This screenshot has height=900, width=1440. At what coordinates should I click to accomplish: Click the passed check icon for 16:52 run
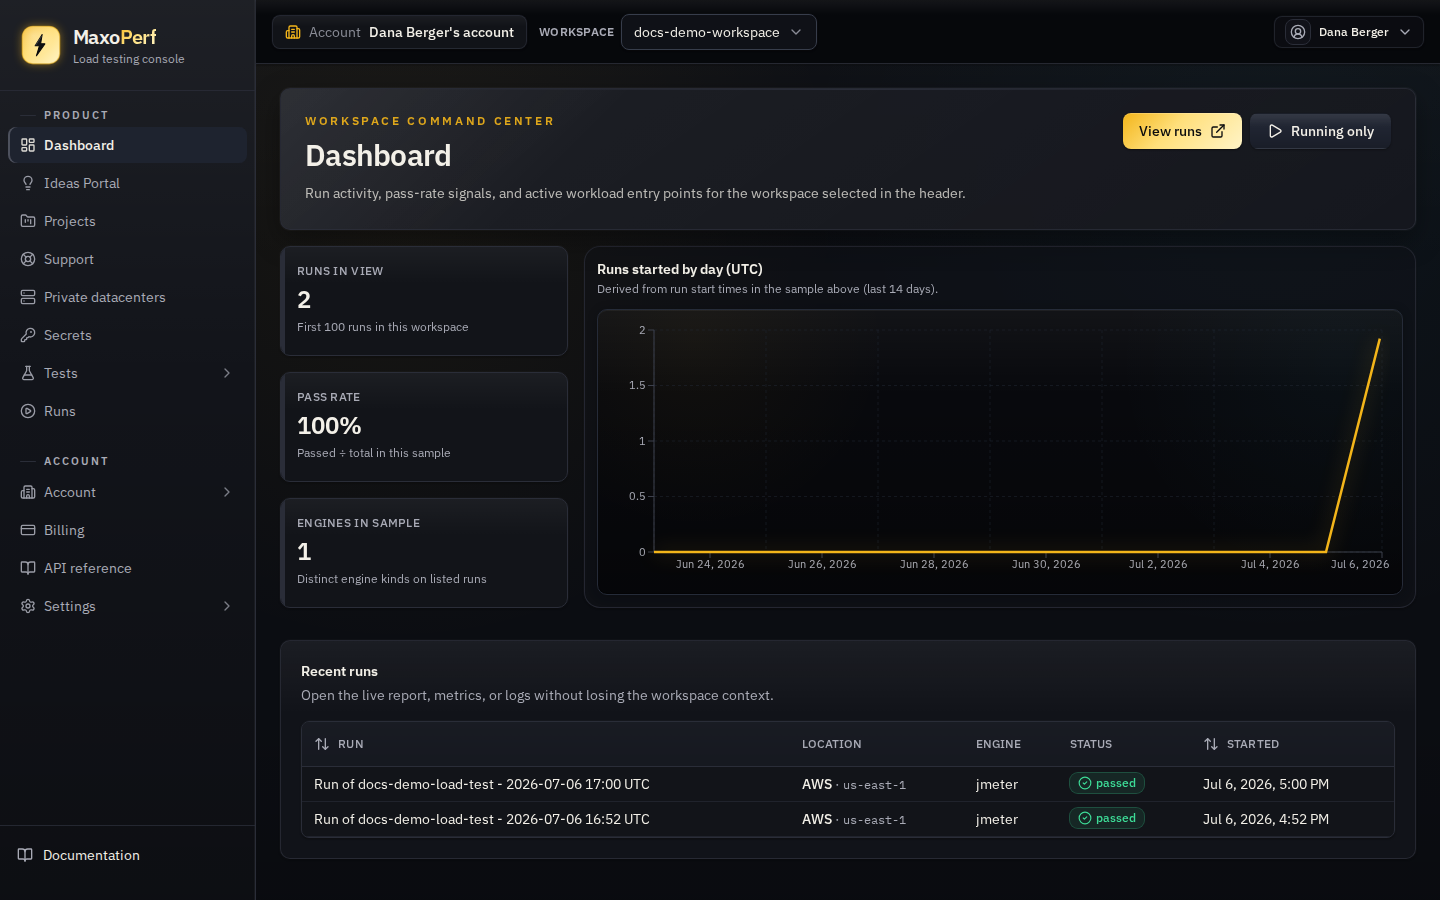pos(1085,818)
